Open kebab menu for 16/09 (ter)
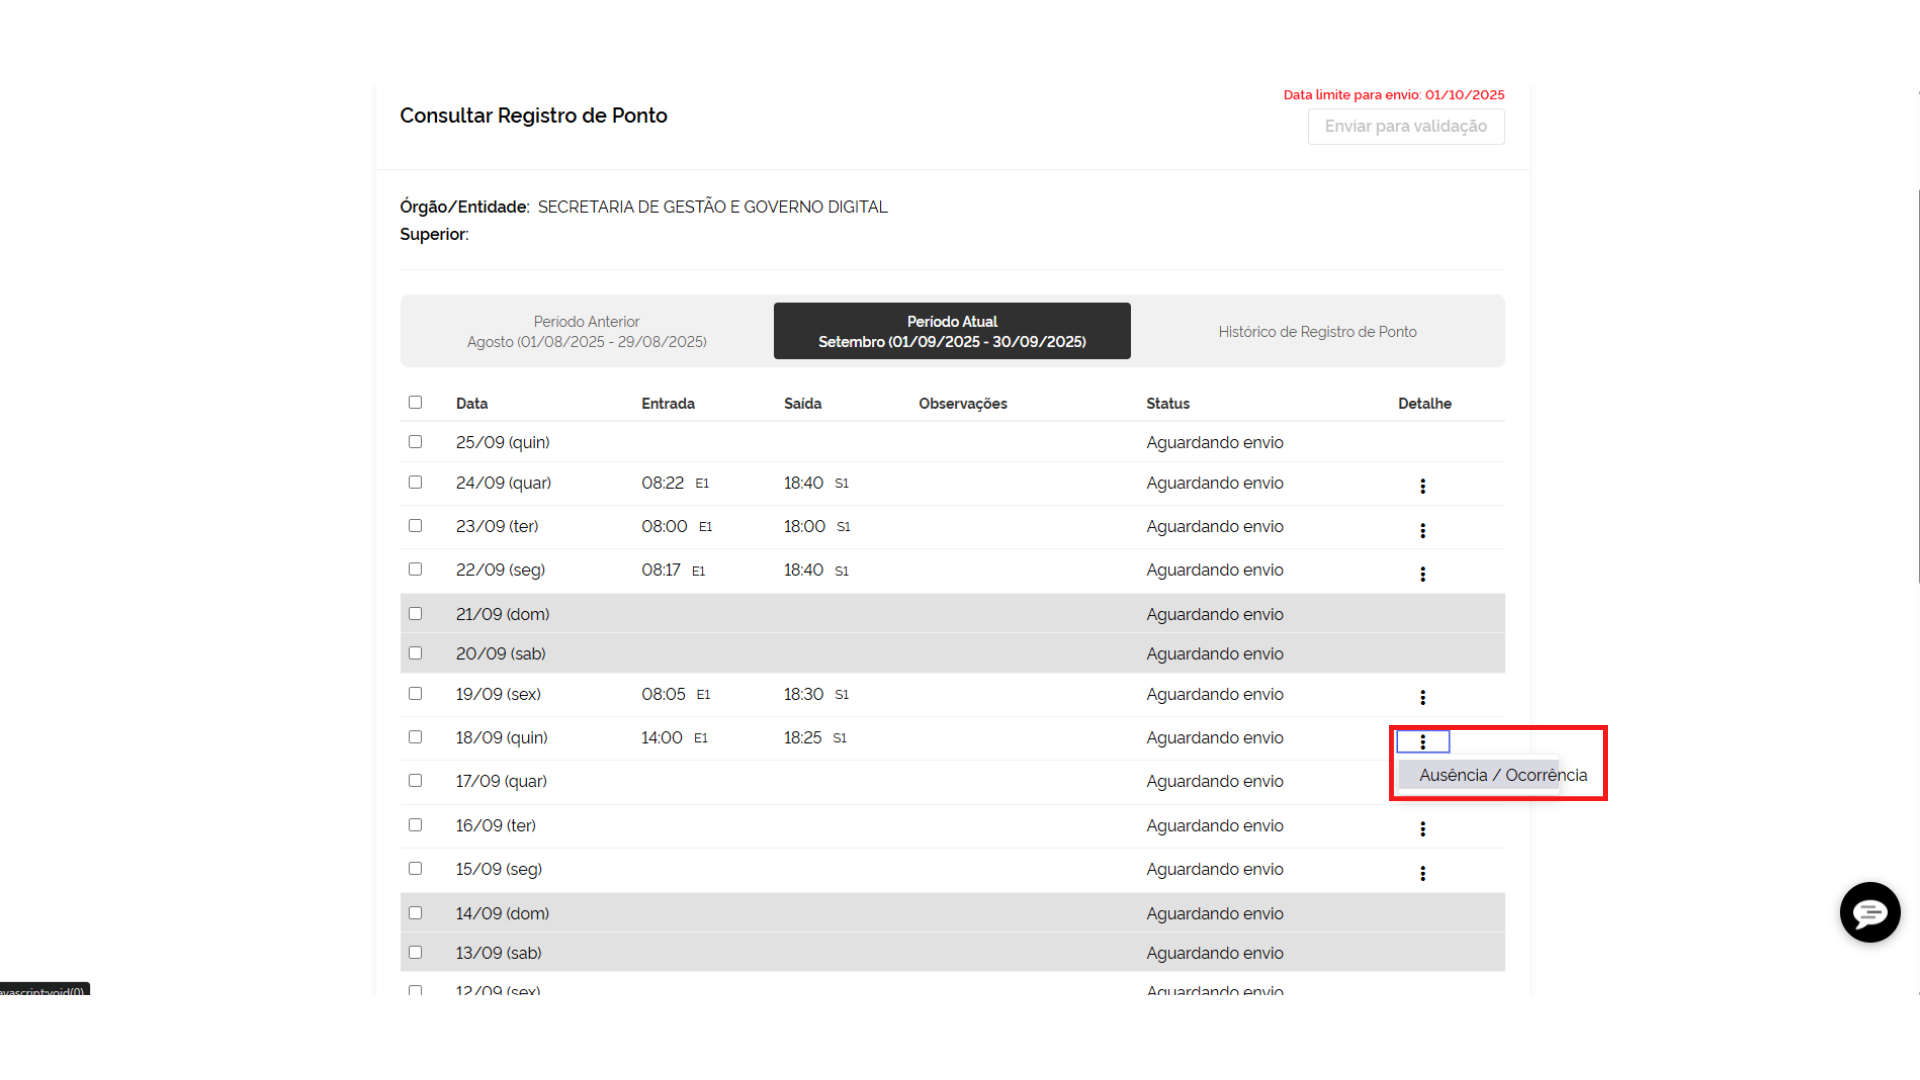The height and width of the screenshot is (1080, 1920). point(1422,829)
